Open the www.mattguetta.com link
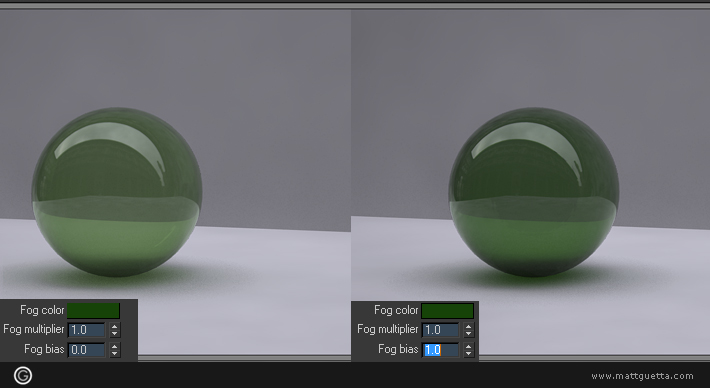This screenshot has height=388, width=710. 642,376
